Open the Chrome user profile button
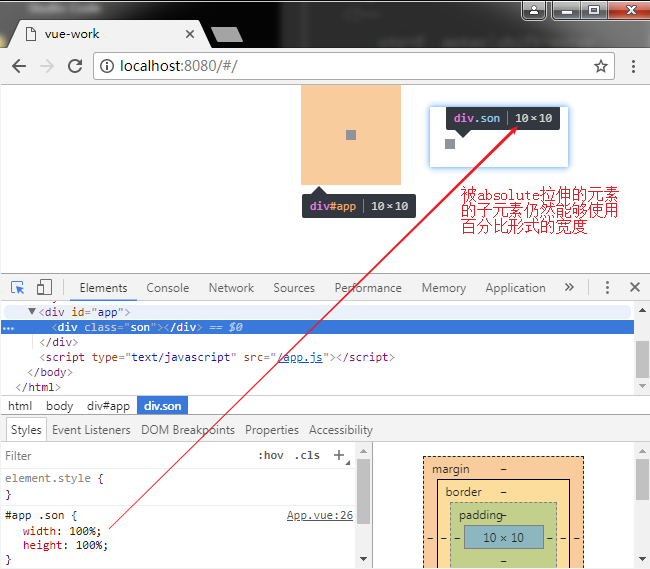 pos(534,10)
